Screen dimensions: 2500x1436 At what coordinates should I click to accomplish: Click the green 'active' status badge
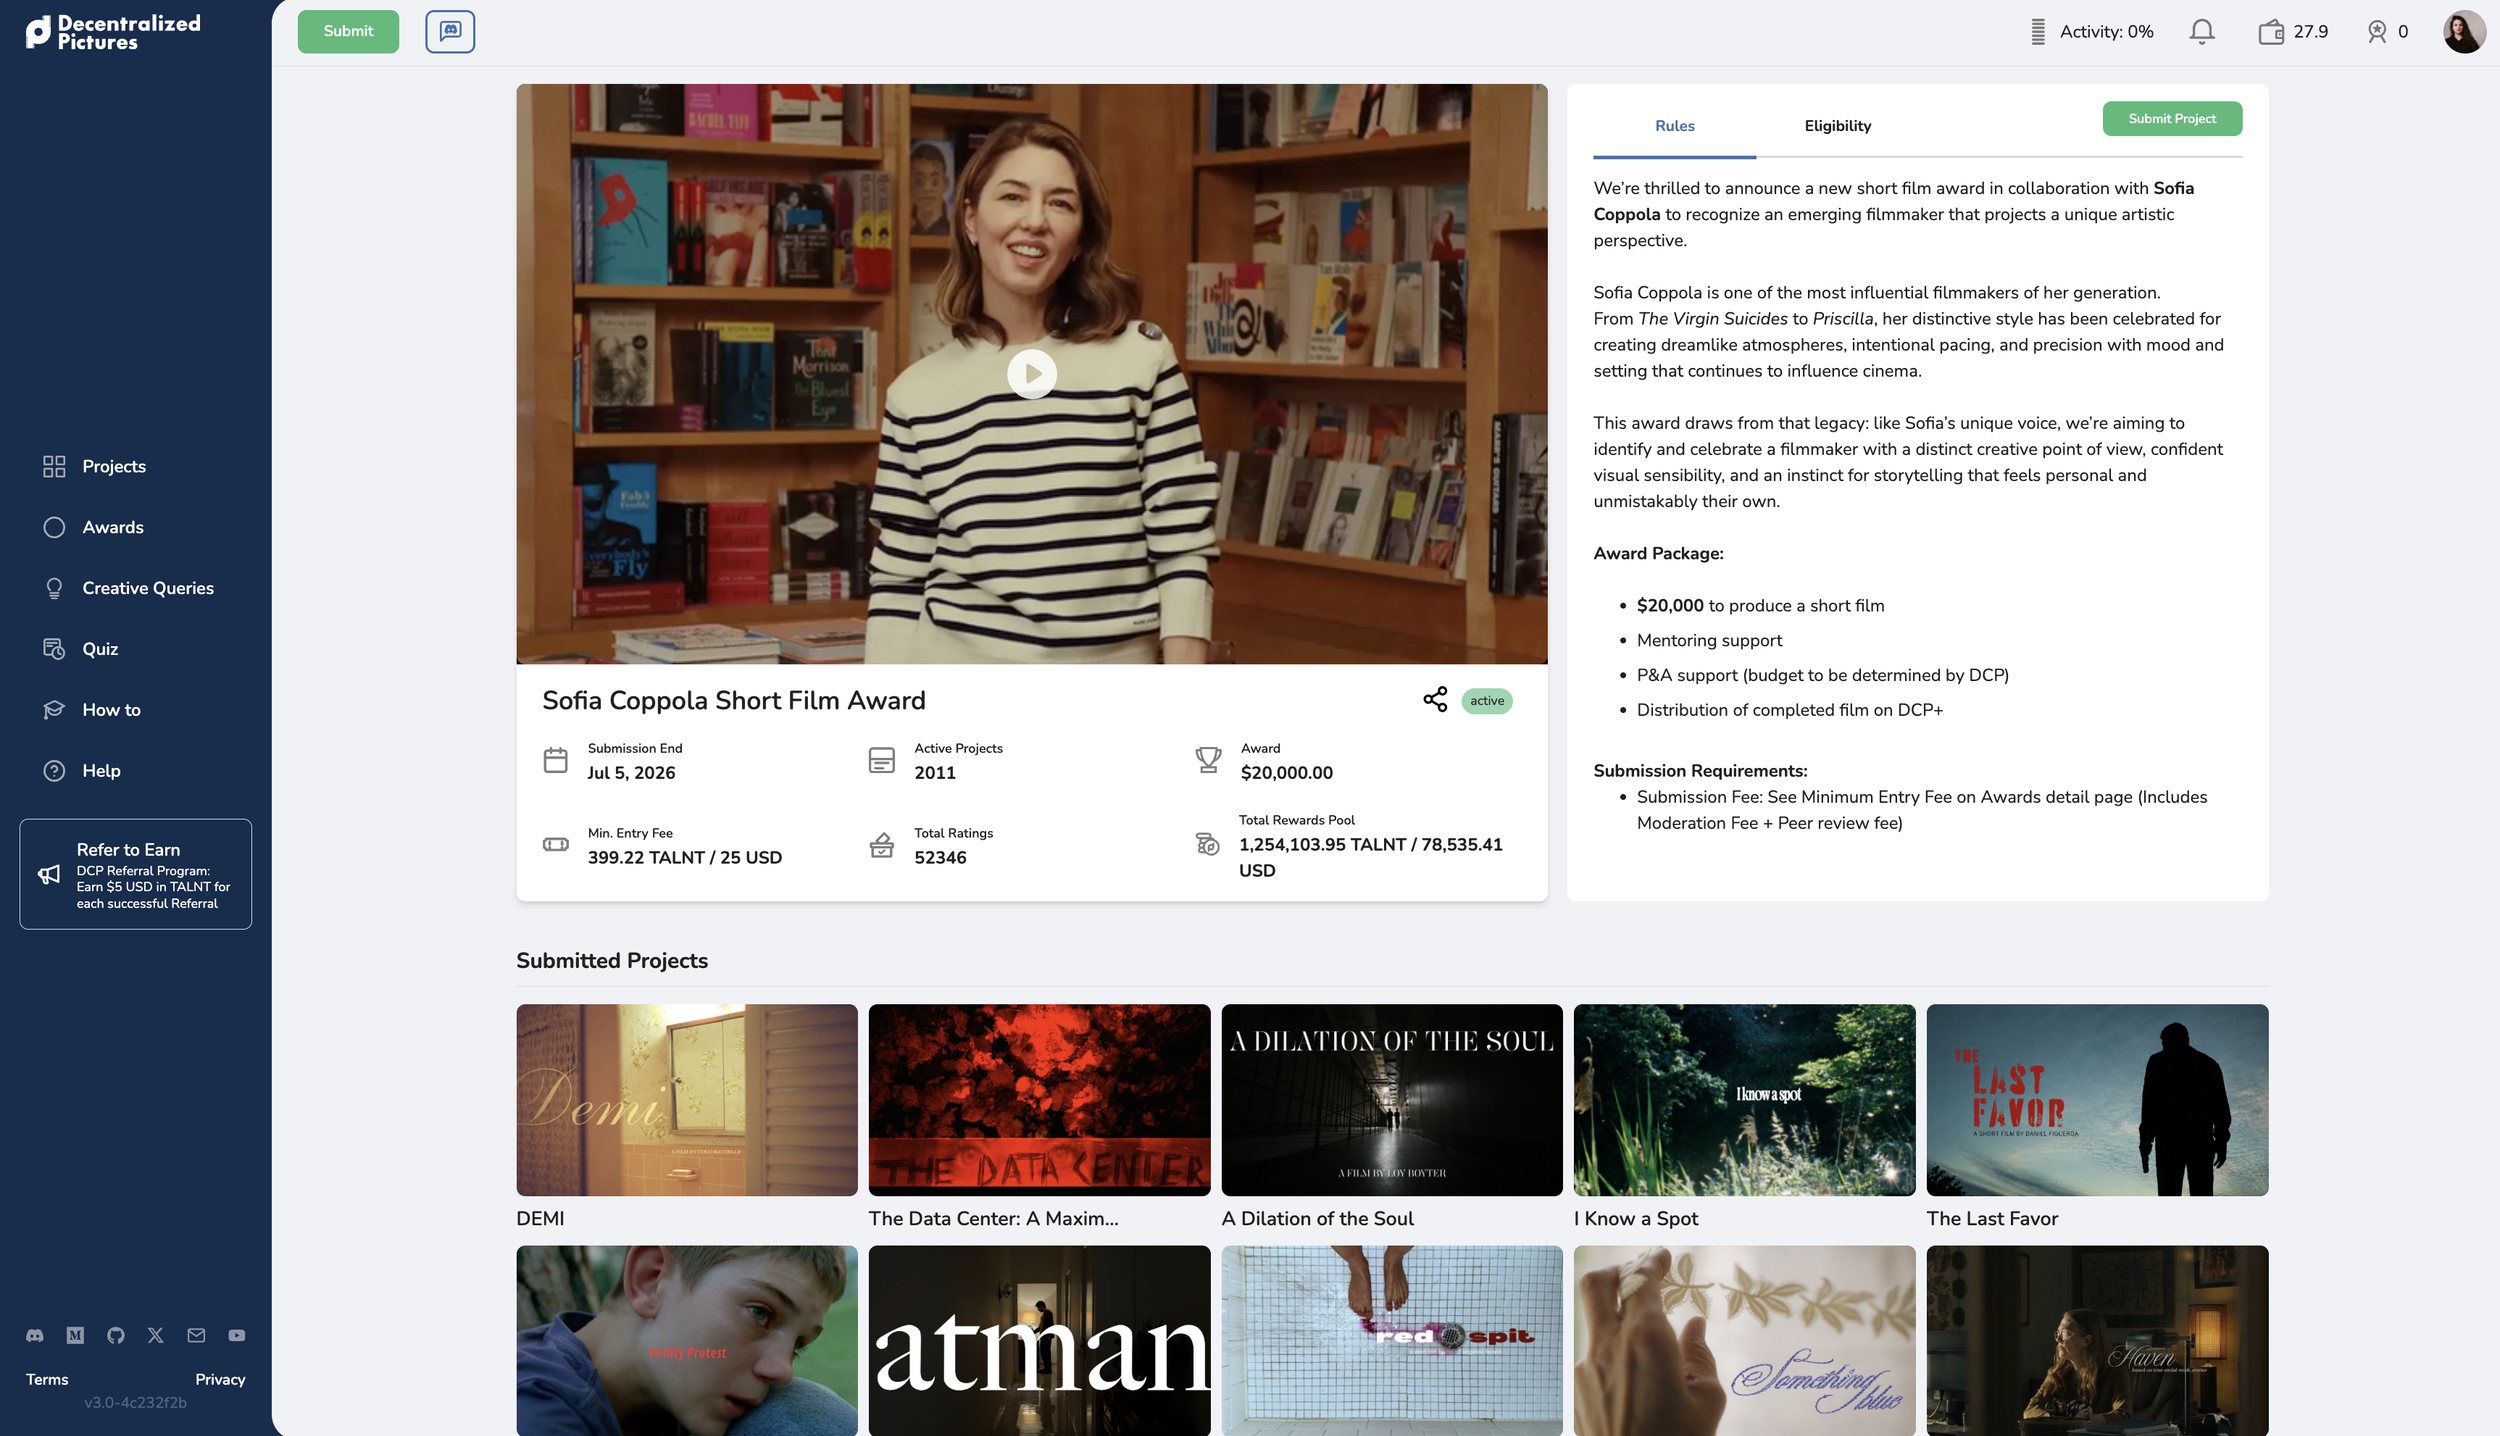pyautogui.click(x=1487, y=701)
